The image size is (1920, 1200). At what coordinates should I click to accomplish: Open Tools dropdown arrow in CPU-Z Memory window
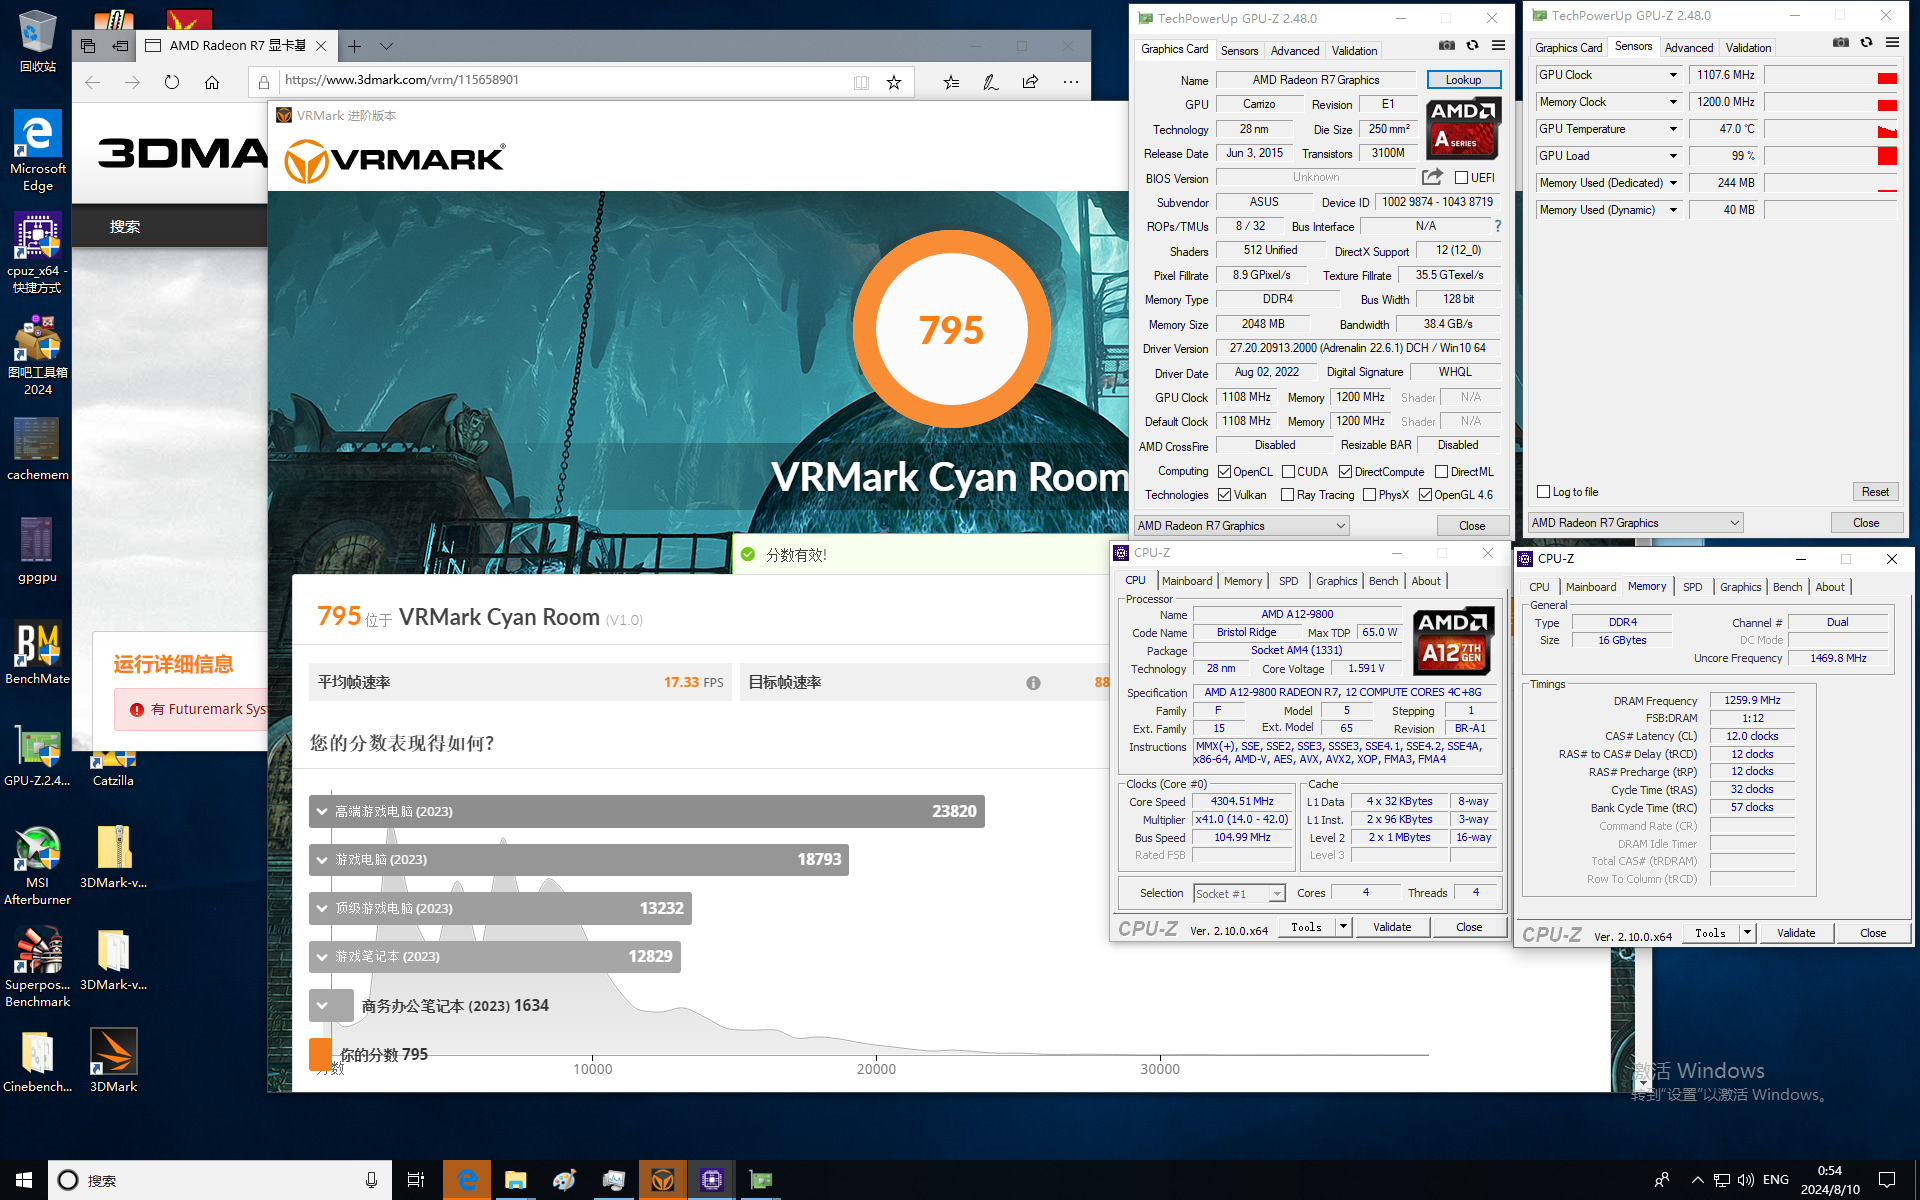(1748, 933)
